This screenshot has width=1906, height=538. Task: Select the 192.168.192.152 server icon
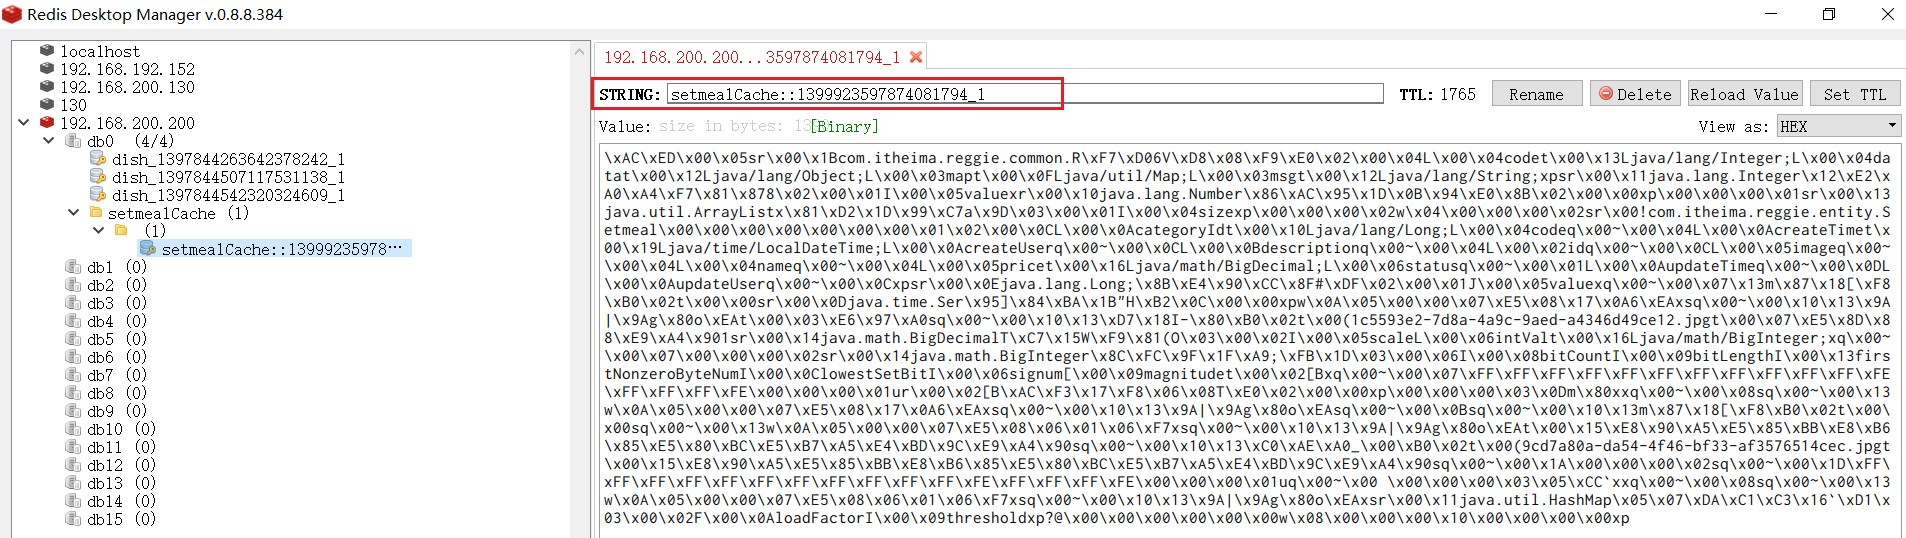click(x=47, y=68)
